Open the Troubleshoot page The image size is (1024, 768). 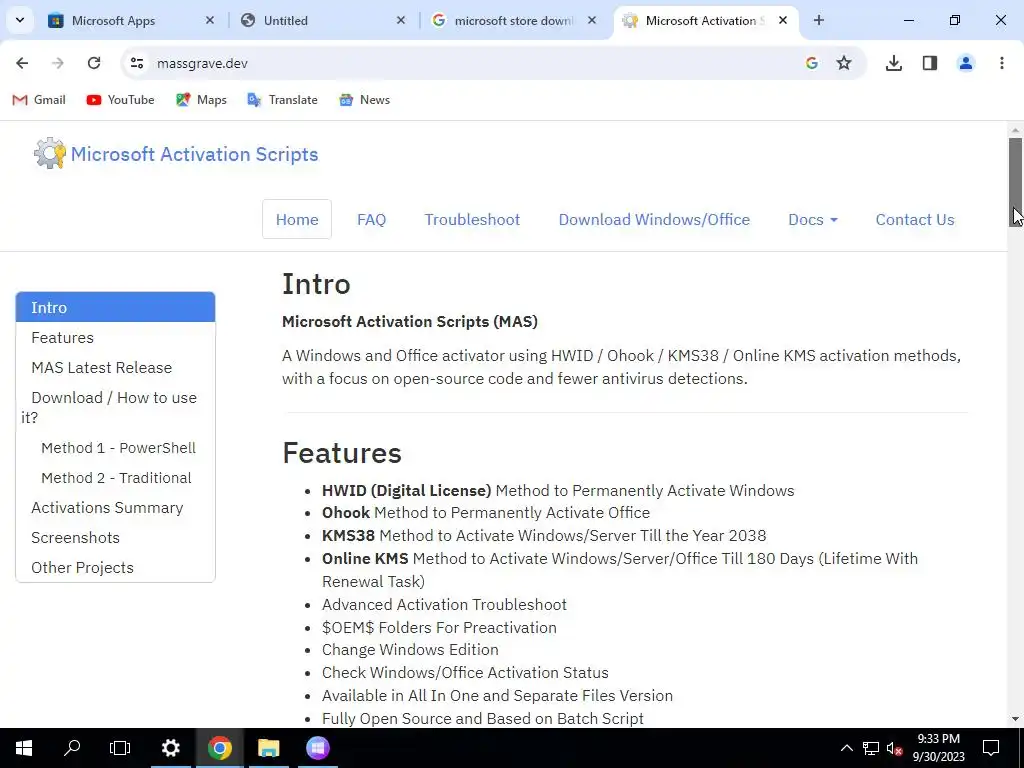point(472,219)
